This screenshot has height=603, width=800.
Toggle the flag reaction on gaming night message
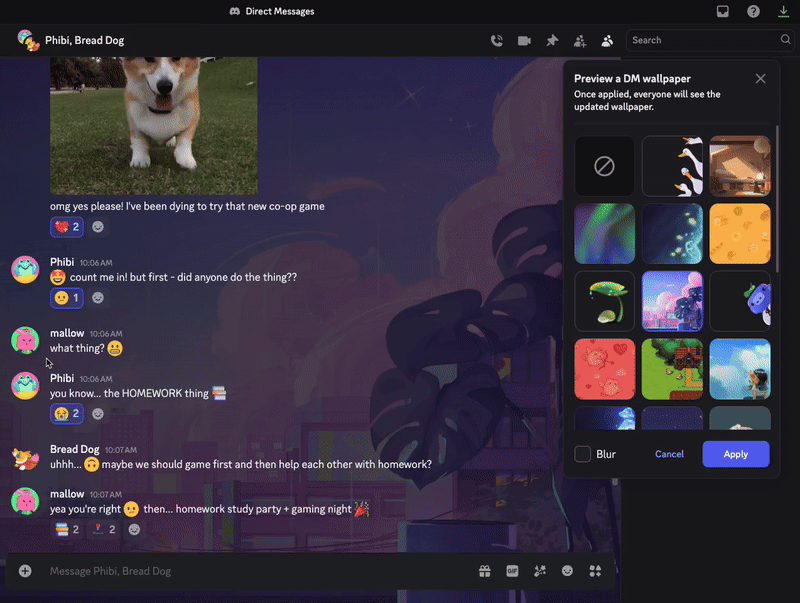pos(103,530)
